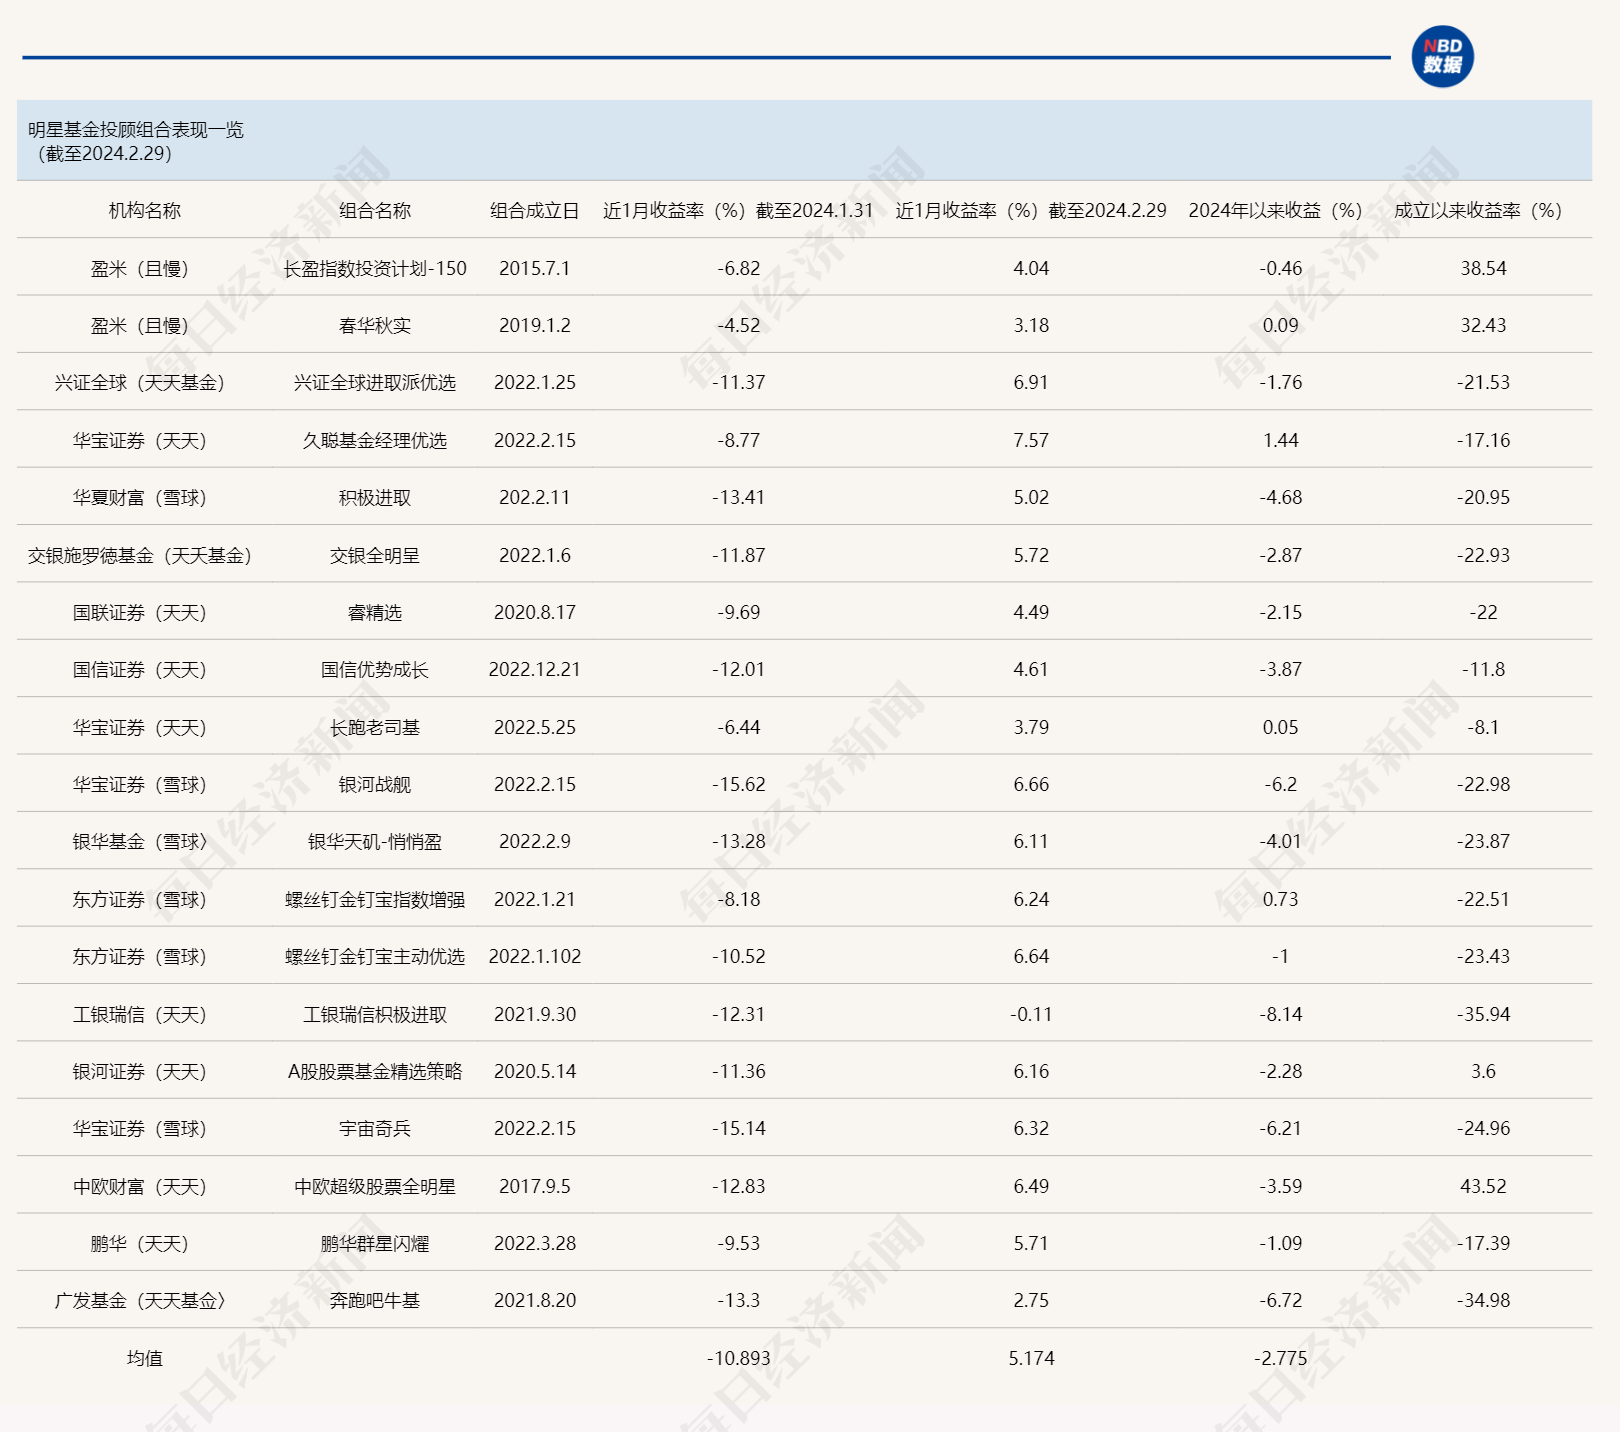Select the cell 交银全明星
Screen dimensions: 1620x1432
375,556
